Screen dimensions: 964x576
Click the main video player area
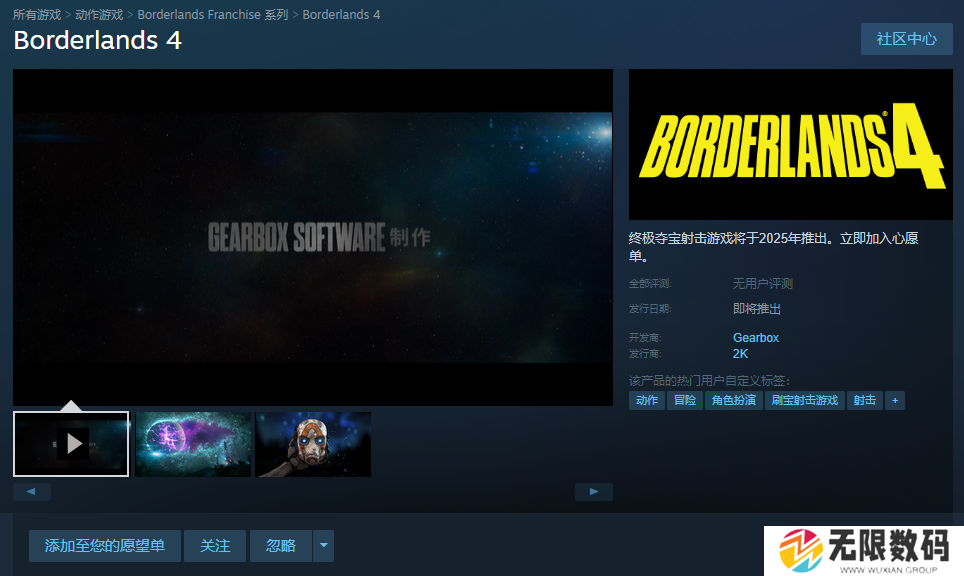click(x=312, y=237)
